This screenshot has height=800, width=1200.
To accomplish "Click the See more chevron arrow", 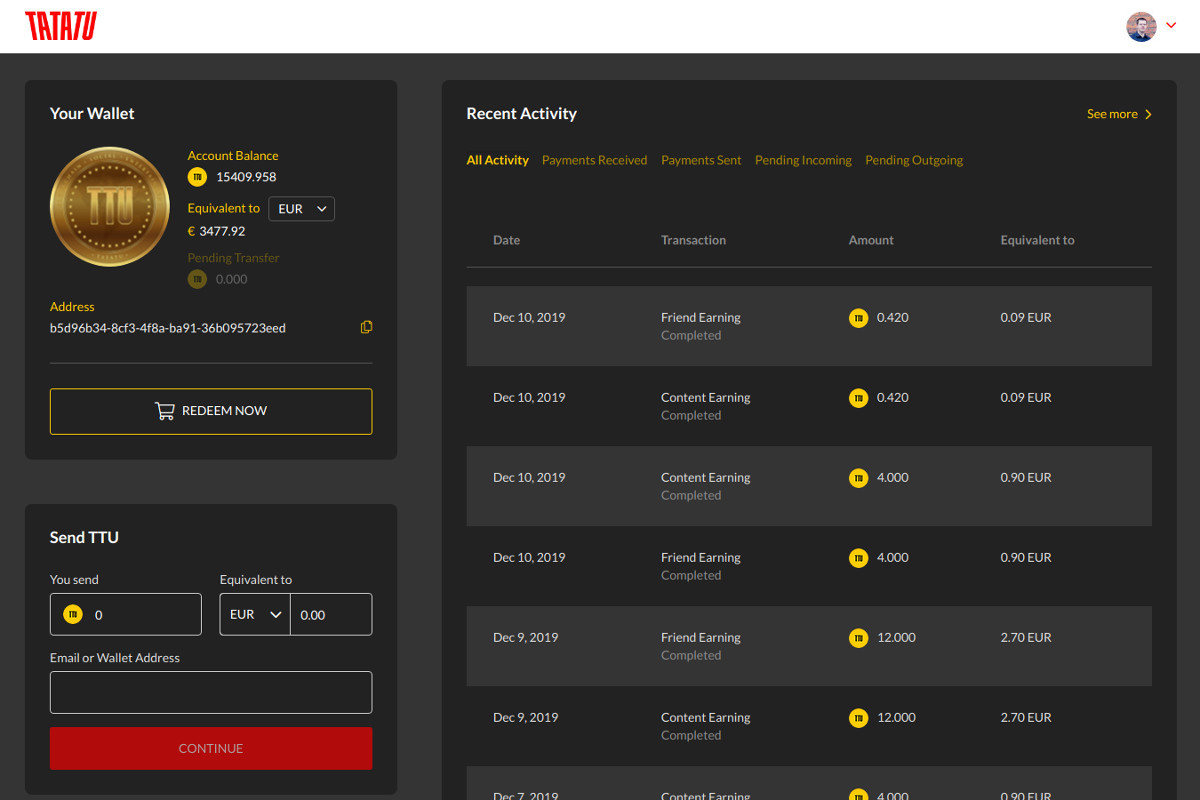I will [x=1148, y=114].
